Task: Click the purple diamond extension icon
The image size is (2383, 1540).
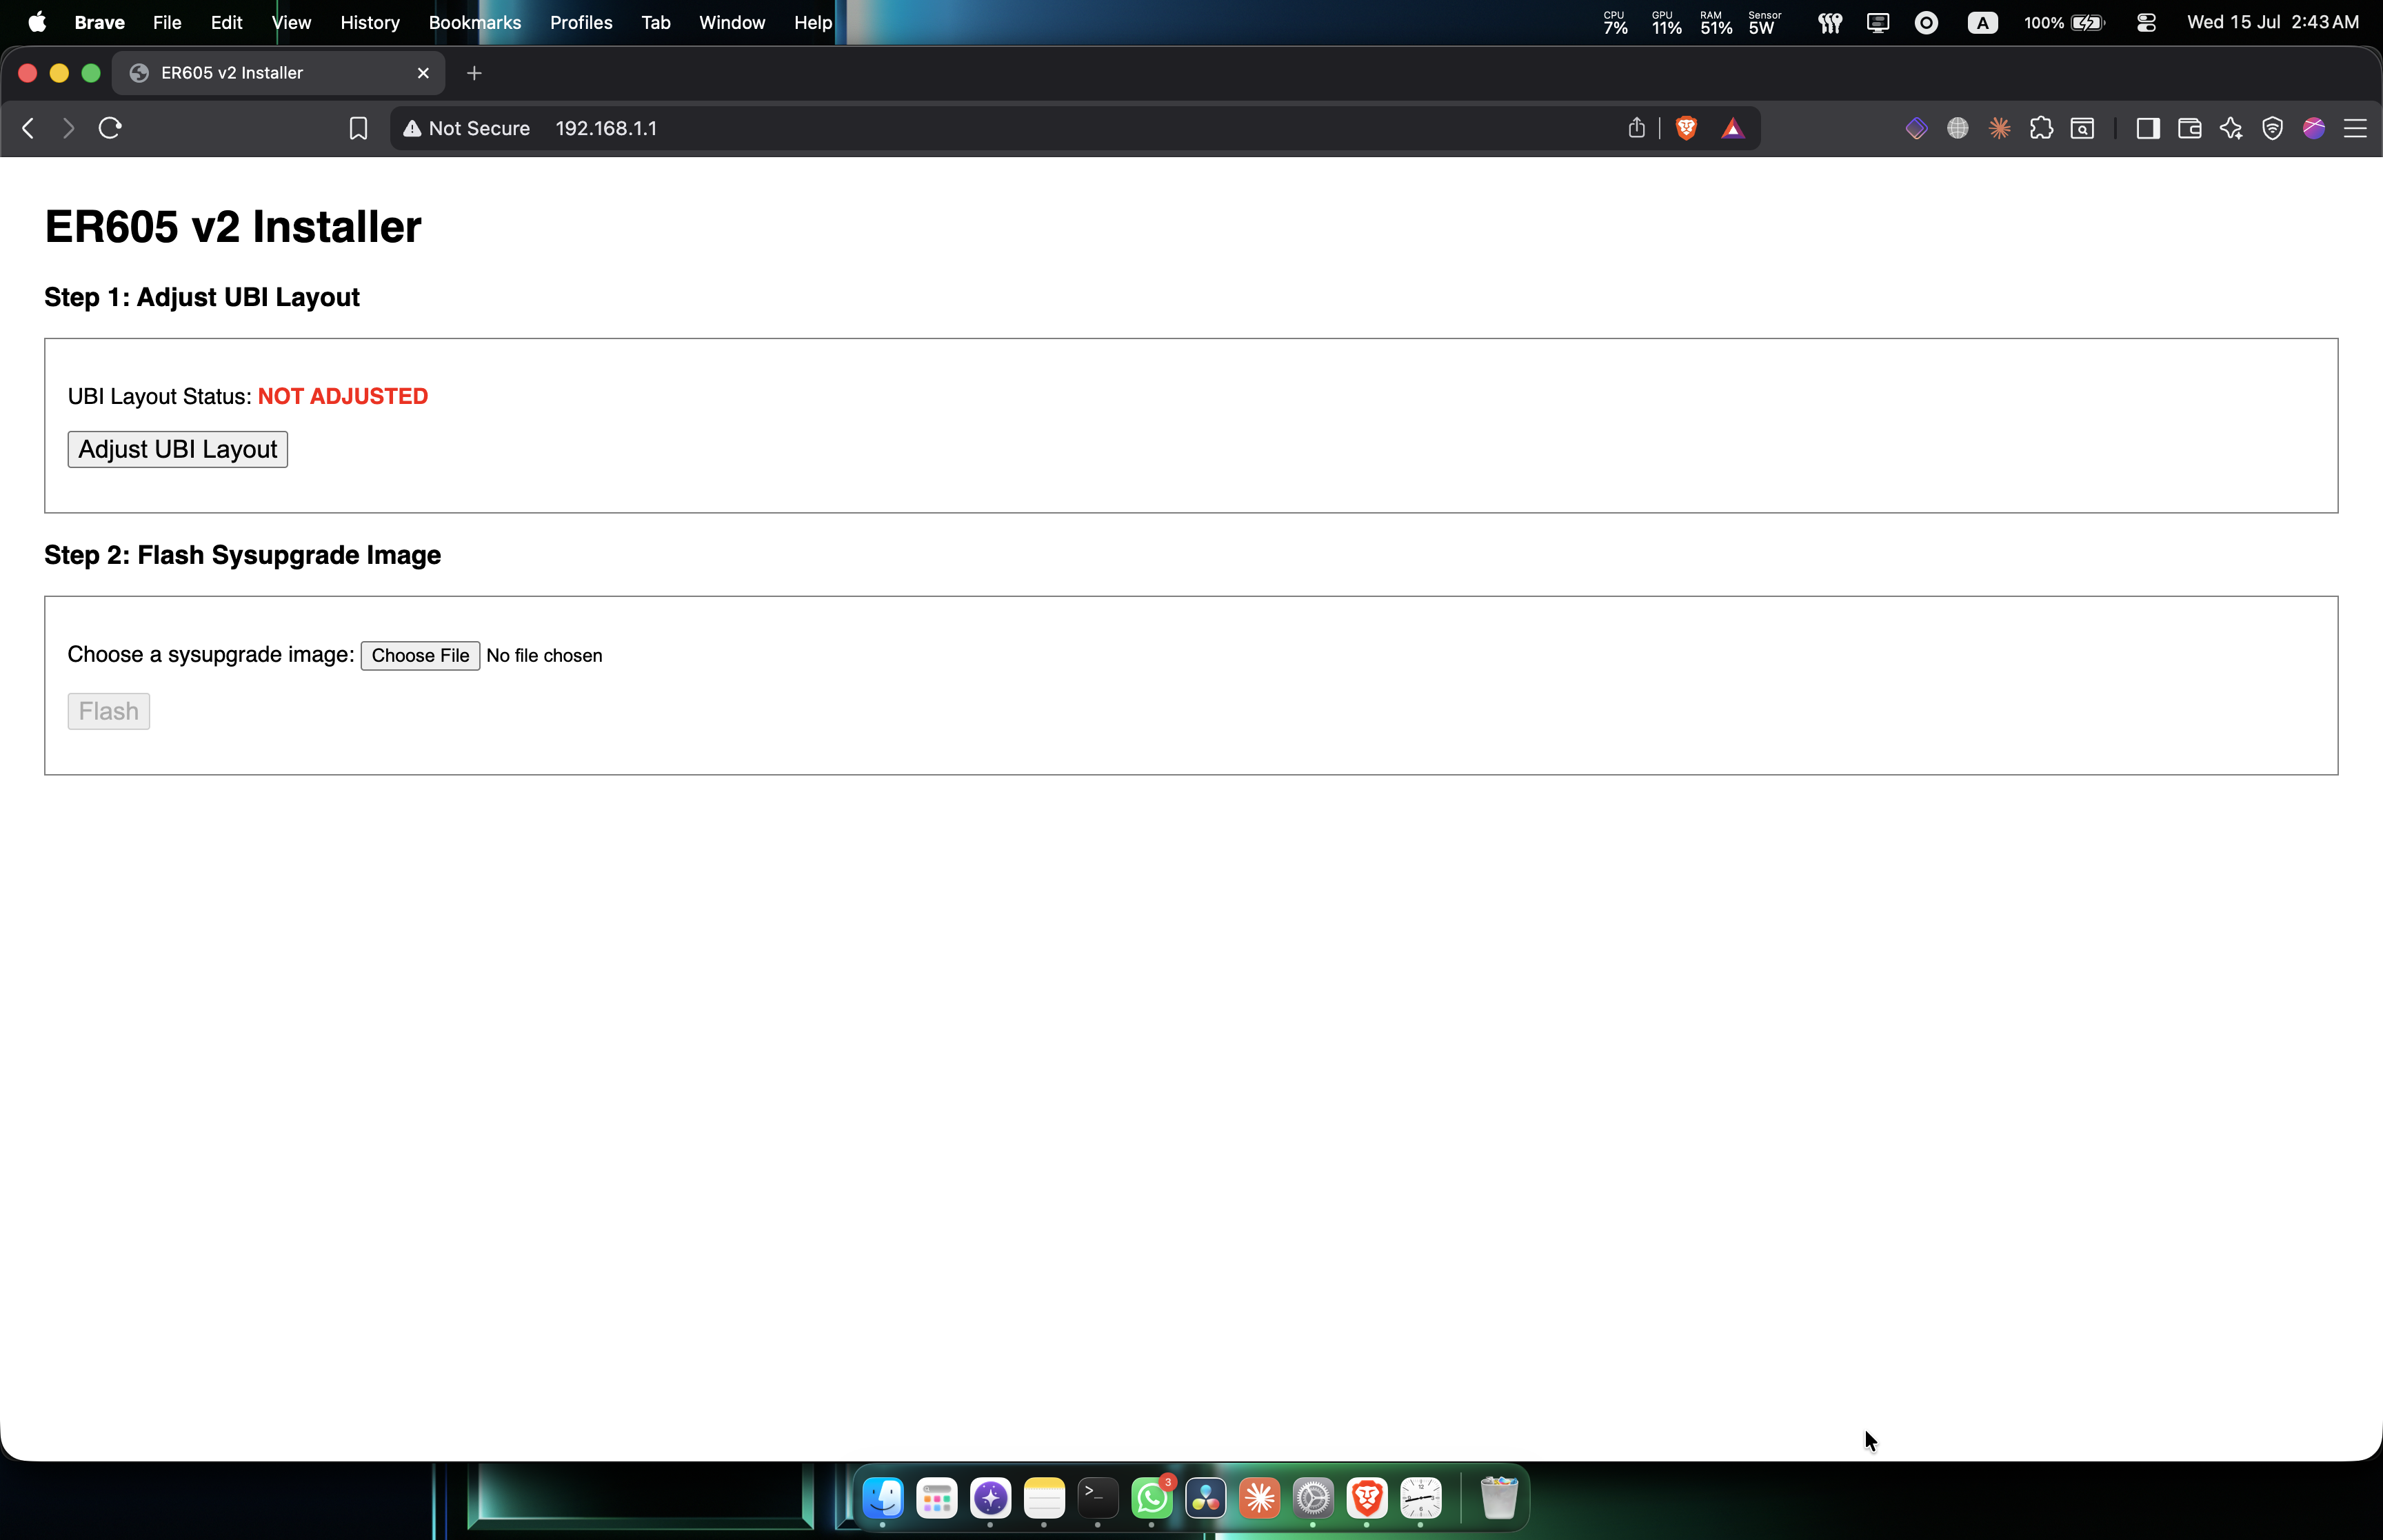Action: click(x=1916, y=128)
